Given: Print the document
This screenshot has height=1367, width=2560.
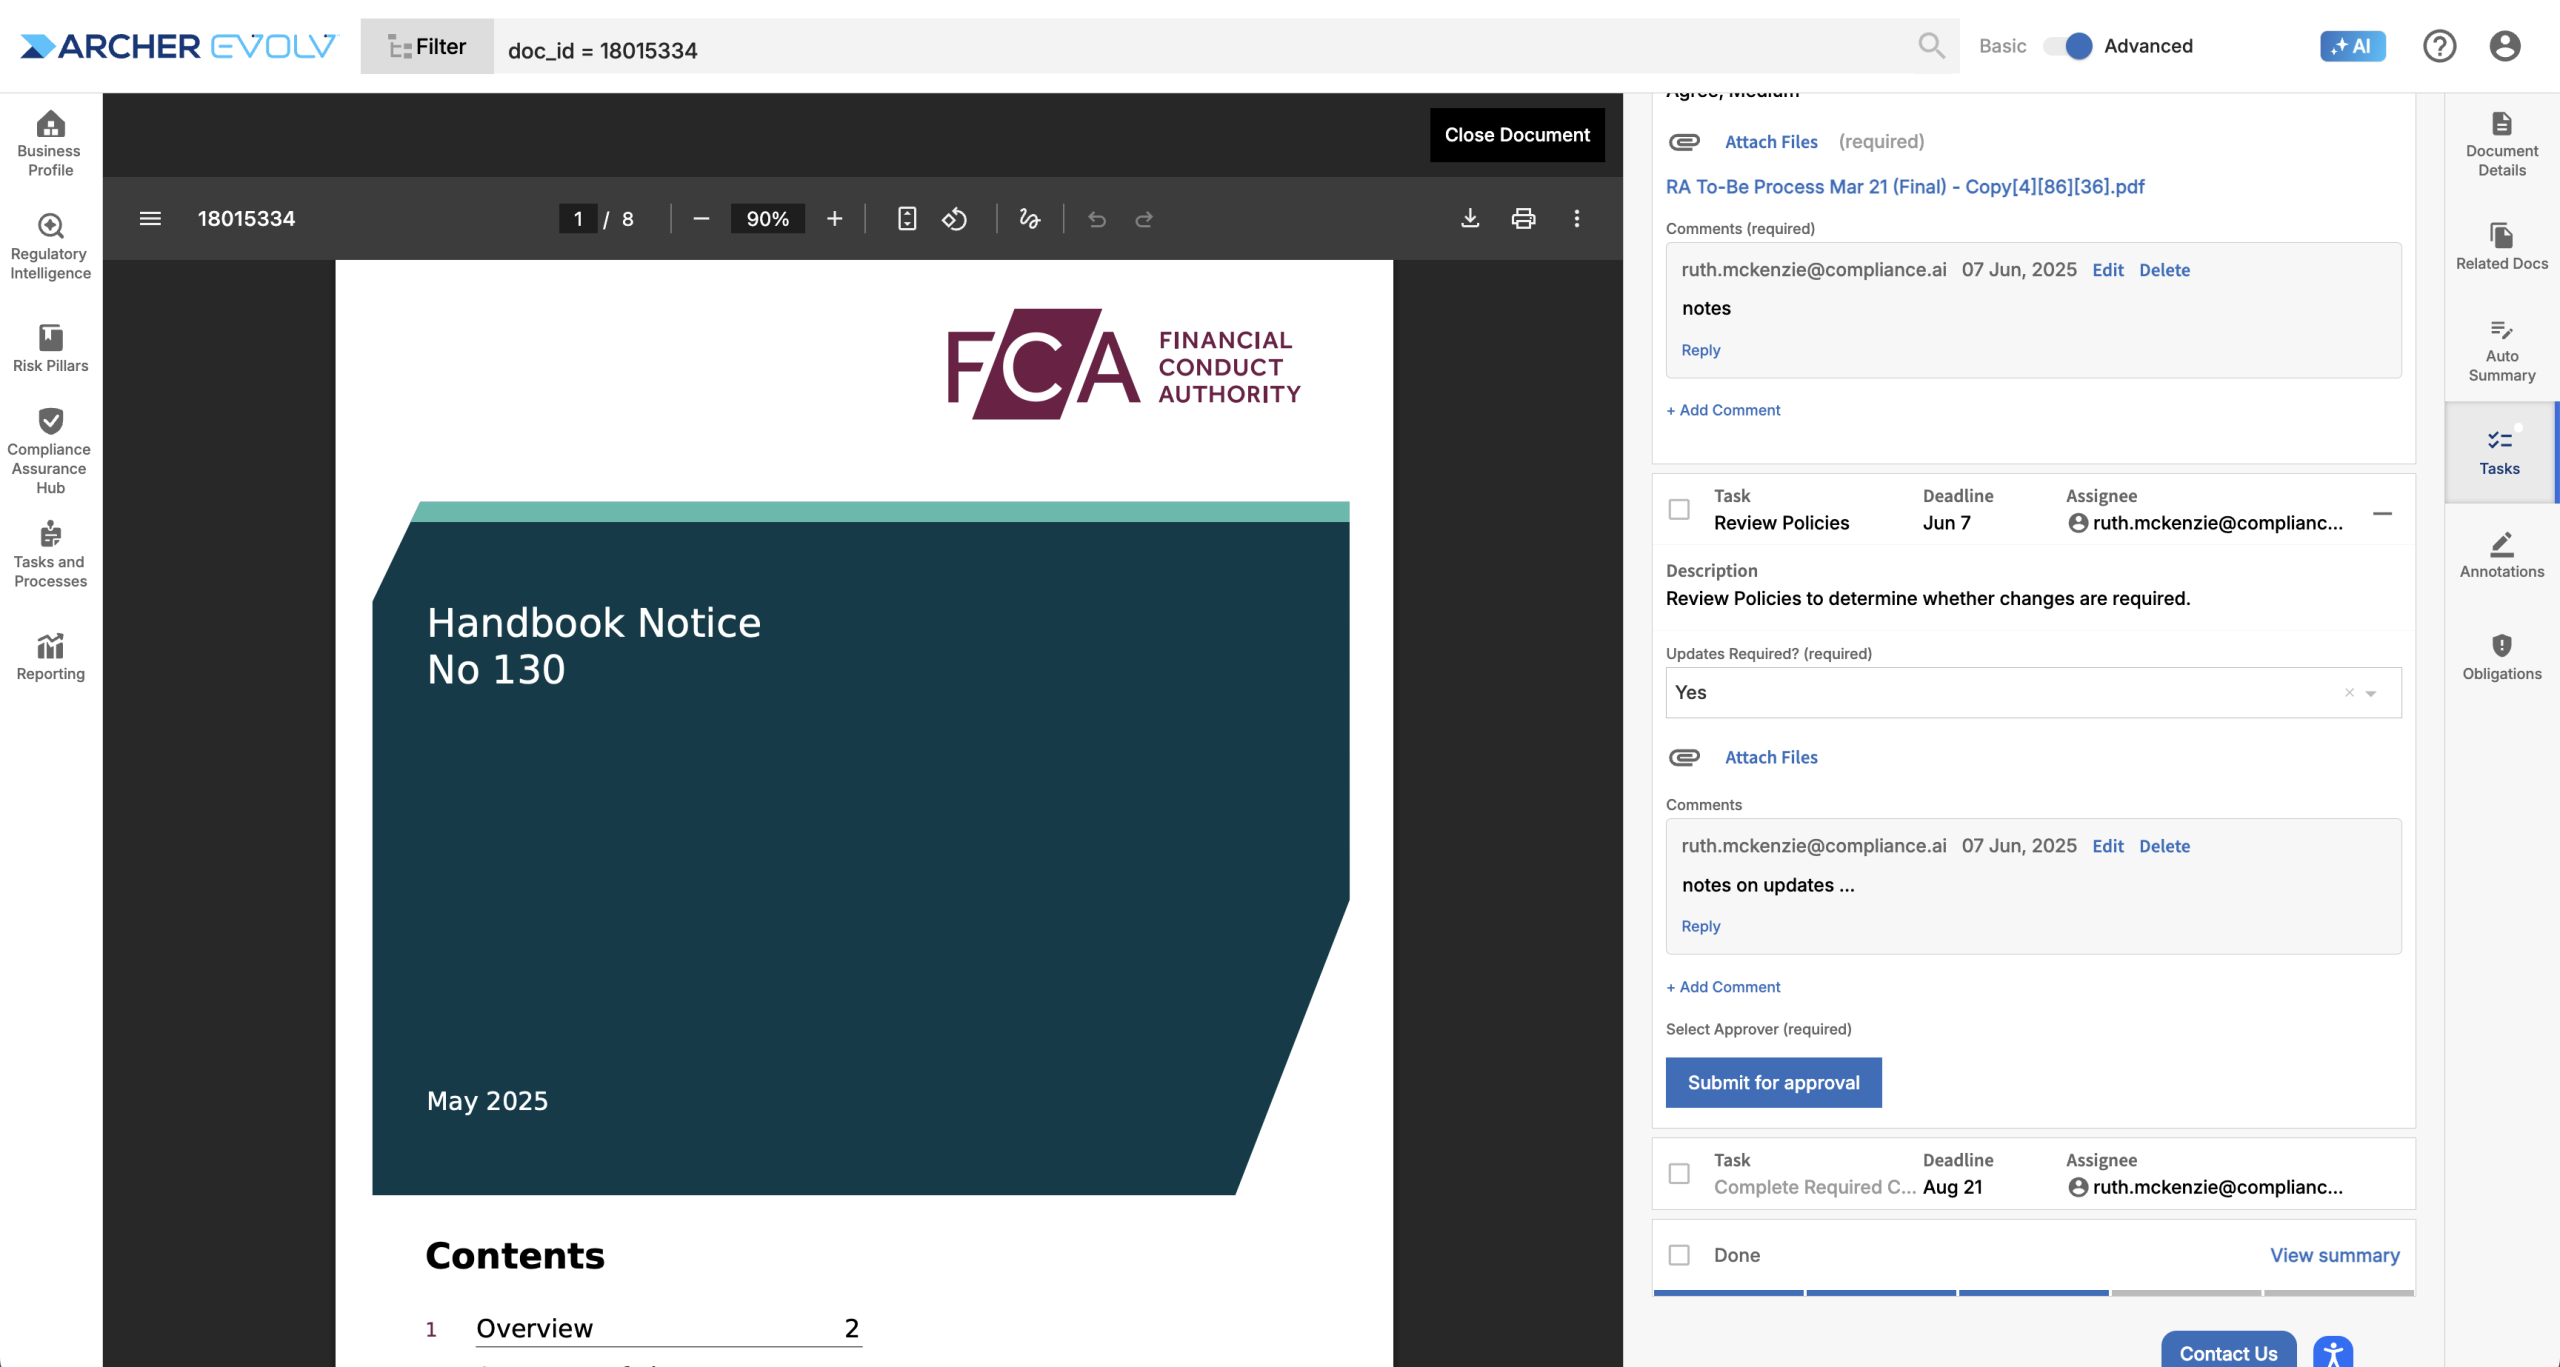Looking at the screenshot, I should [1522, 219].
